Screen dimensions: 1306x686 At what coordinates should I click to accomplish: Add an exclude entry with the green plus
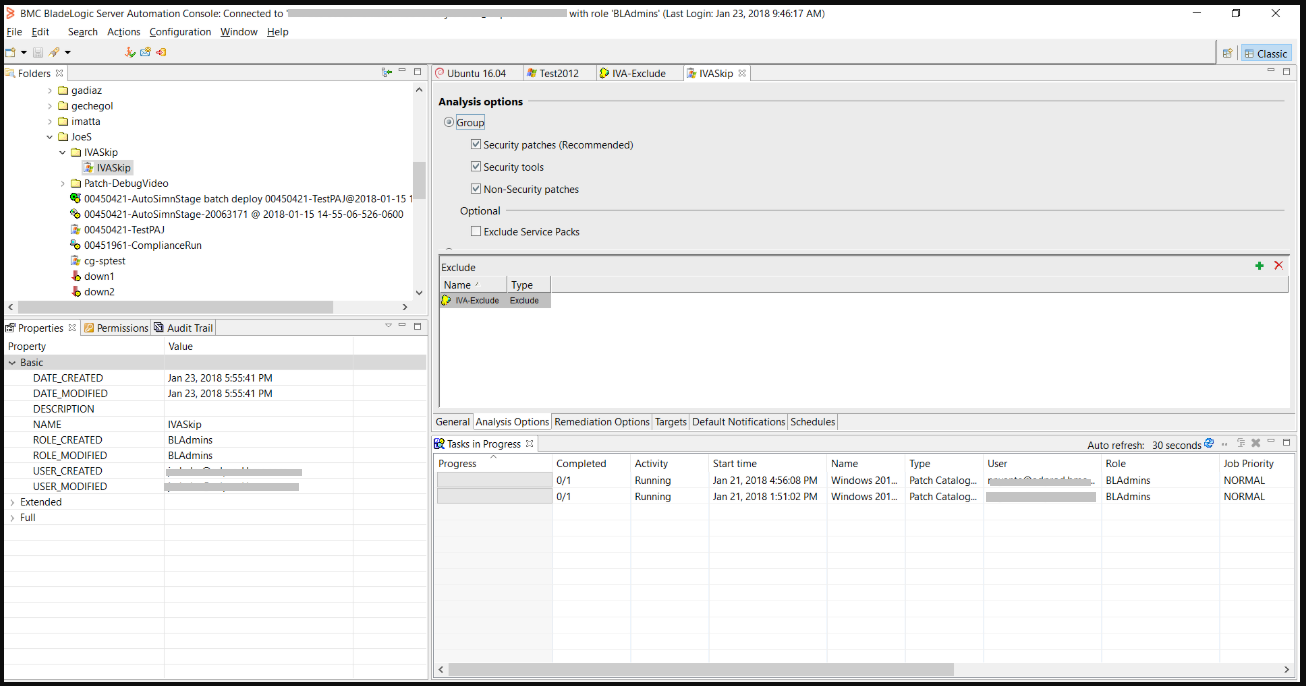coord(1259,265)
